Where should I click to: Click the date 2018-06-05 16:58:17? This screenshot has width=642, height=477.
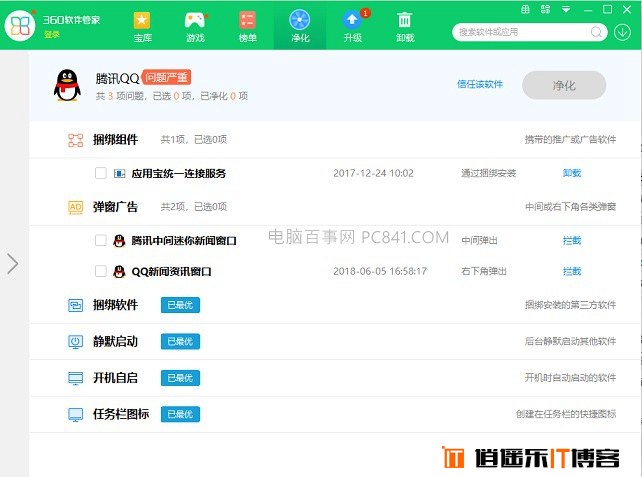point(380,271)
